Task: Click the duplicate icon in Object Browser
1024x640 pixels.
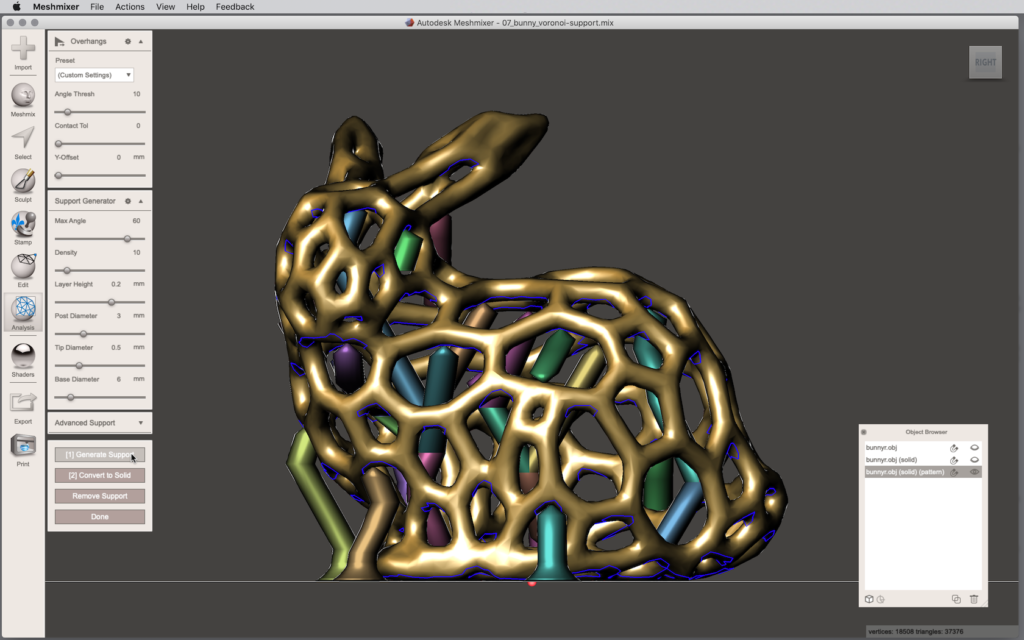Action: [x=956, y=599]
